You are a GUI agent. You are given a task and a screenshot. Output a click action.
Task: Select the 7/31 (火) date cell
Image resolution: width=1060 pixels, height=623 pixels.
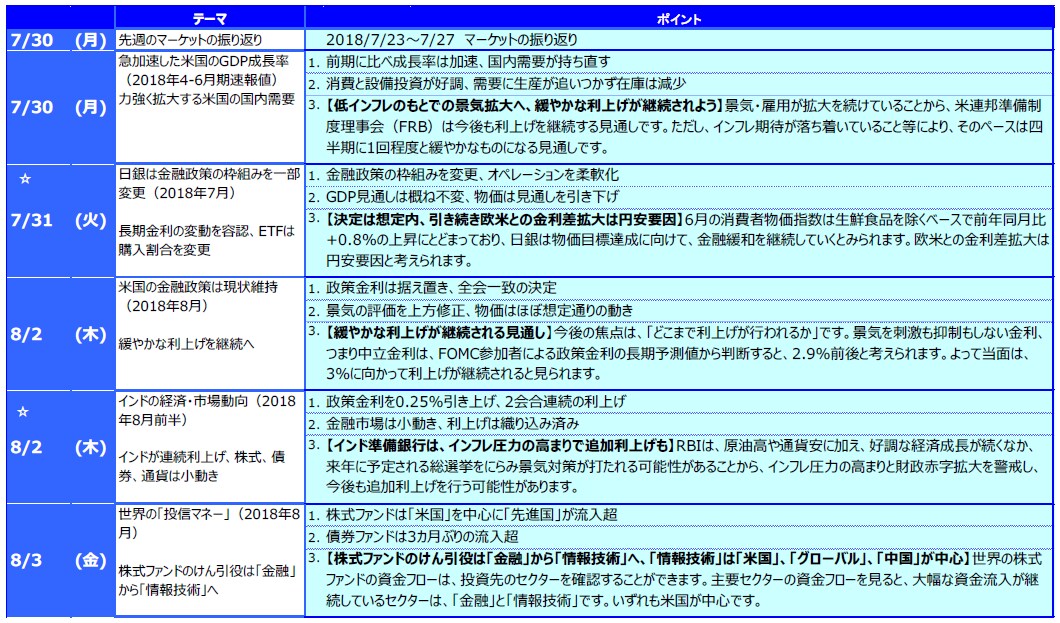(57, 221)
